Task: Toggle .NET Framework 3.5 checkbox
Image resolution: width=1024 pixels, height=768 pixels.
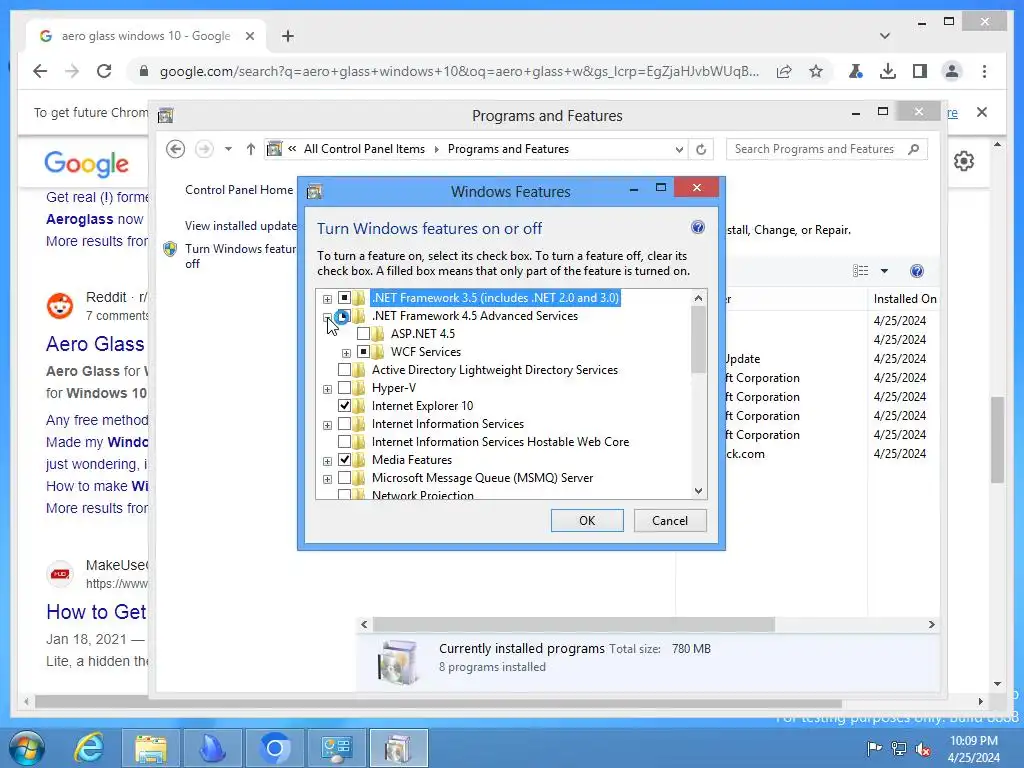Action: (x=344, y=298)
